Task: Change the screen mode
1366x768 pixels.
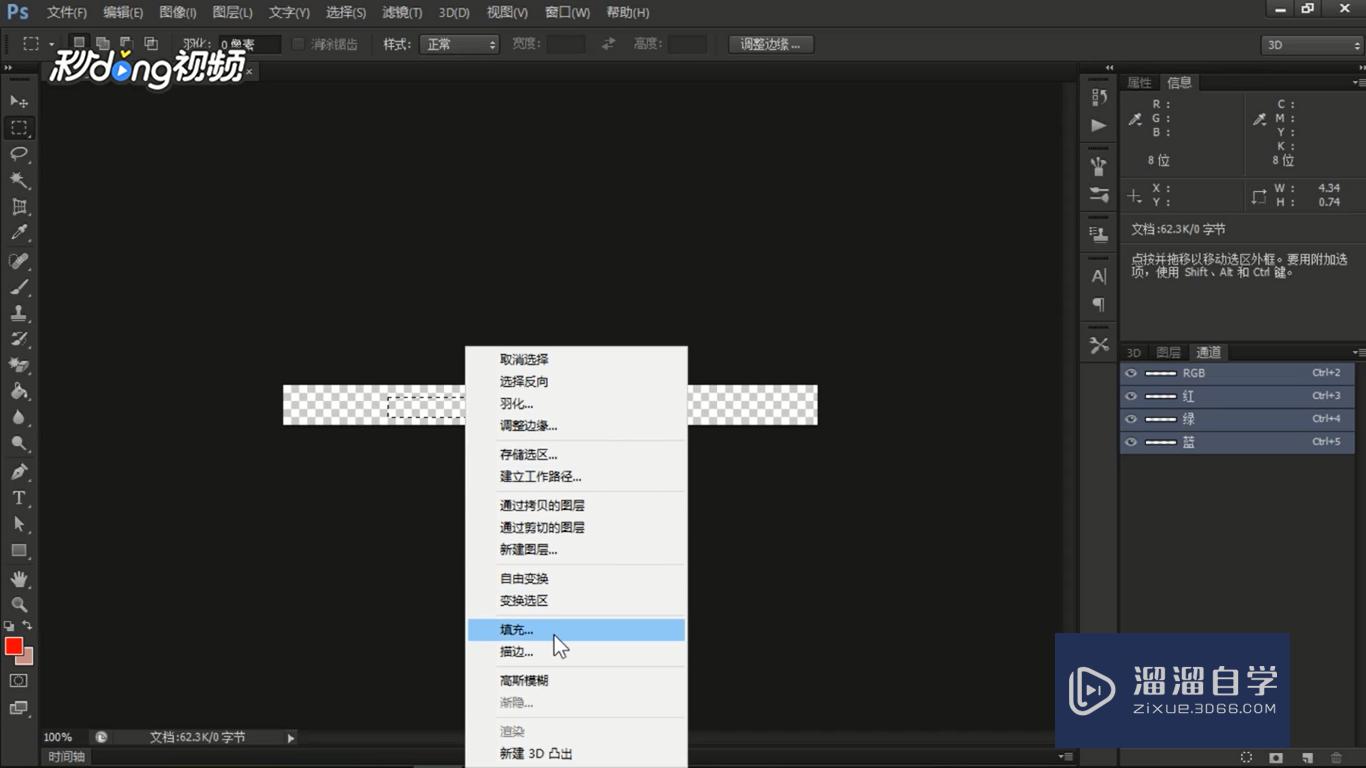Action: click(x=19, y=708)
